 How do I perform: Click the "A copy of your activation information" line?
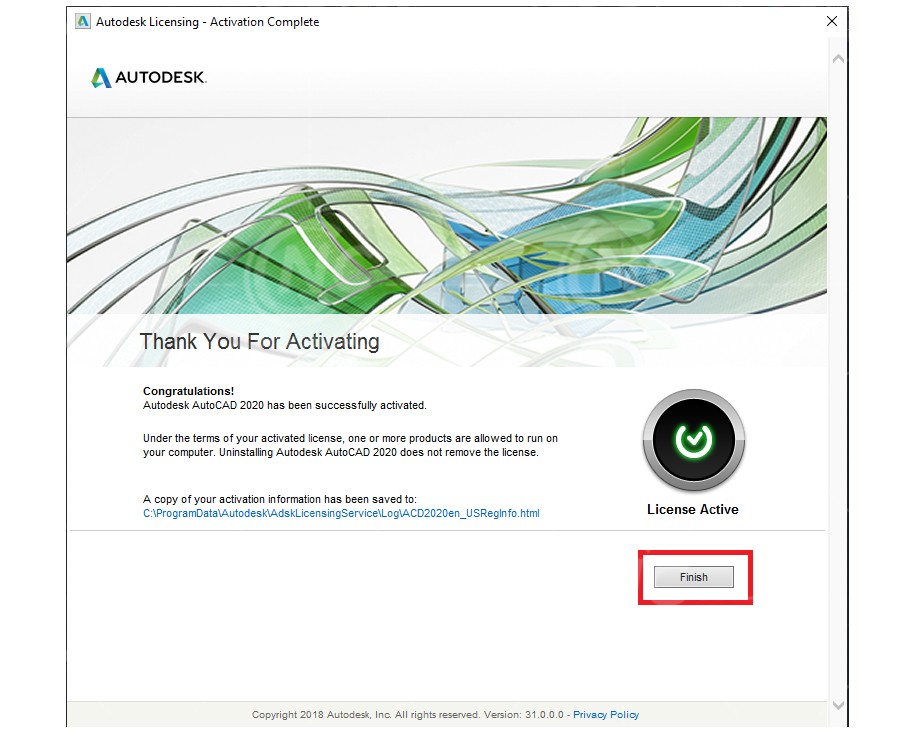(x=279, y=499)
